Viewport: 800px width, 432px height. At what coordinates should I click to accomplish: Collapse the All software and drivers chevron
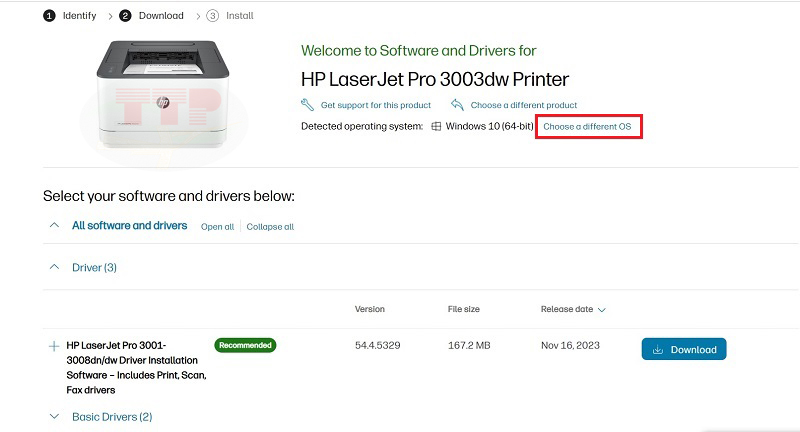(54, 225)
